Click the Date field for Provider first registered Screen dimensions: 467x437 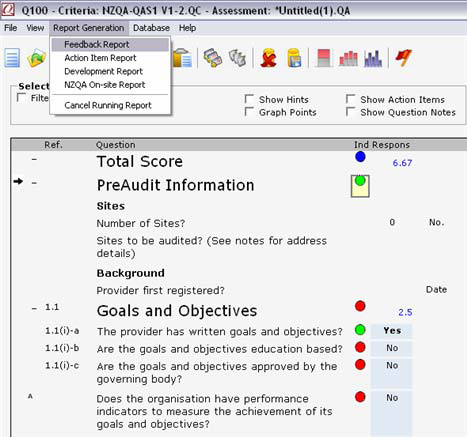pos(436,289)
